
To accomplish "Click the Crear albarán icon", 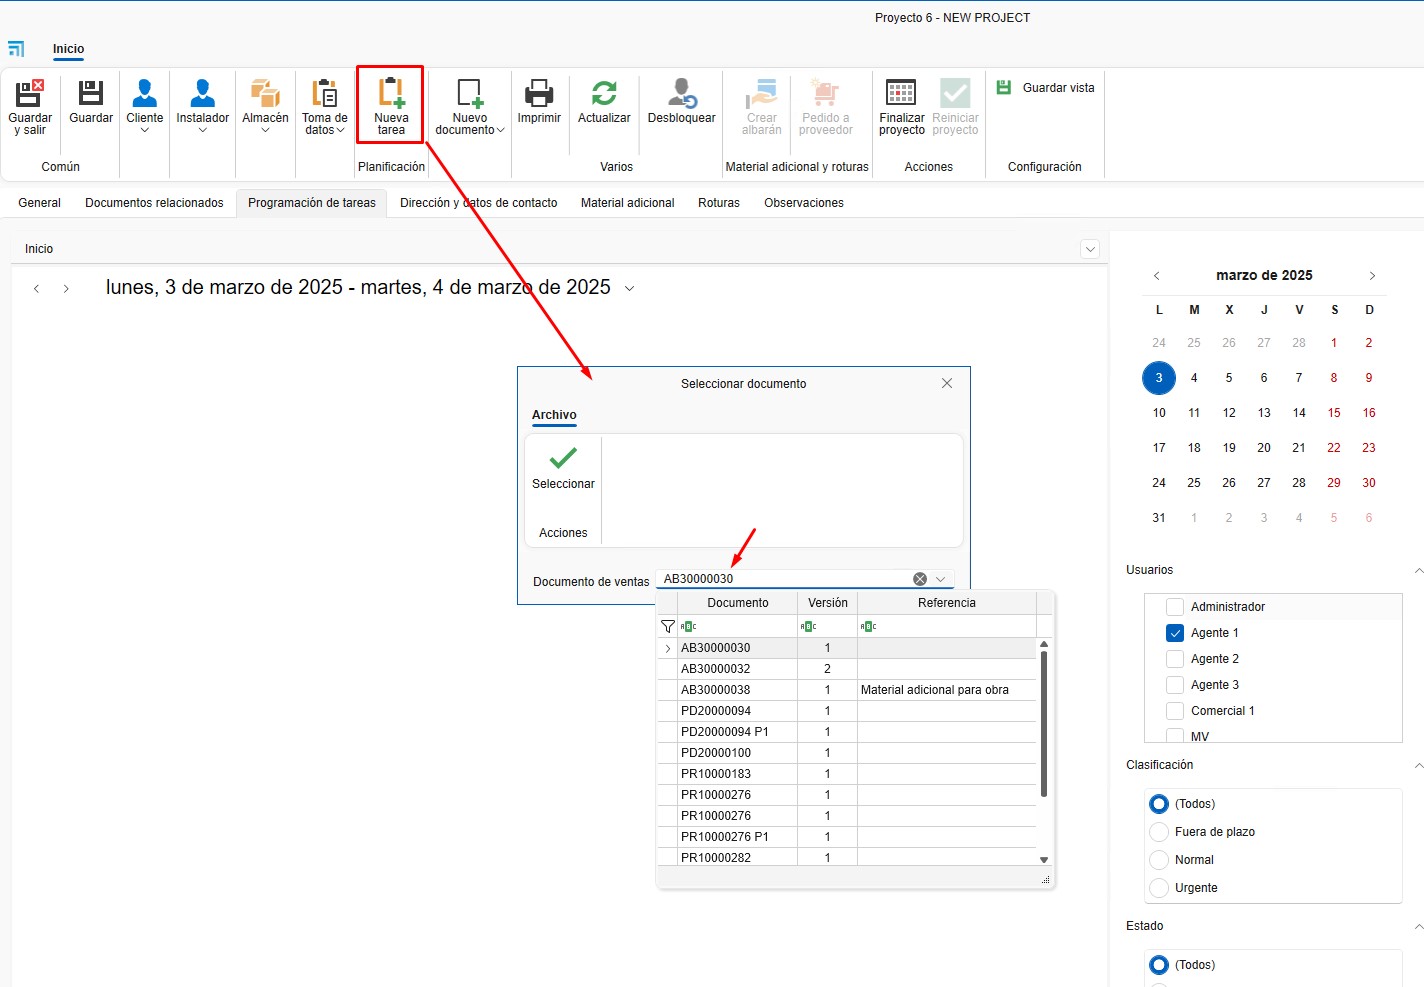I will tap(762, 93).
